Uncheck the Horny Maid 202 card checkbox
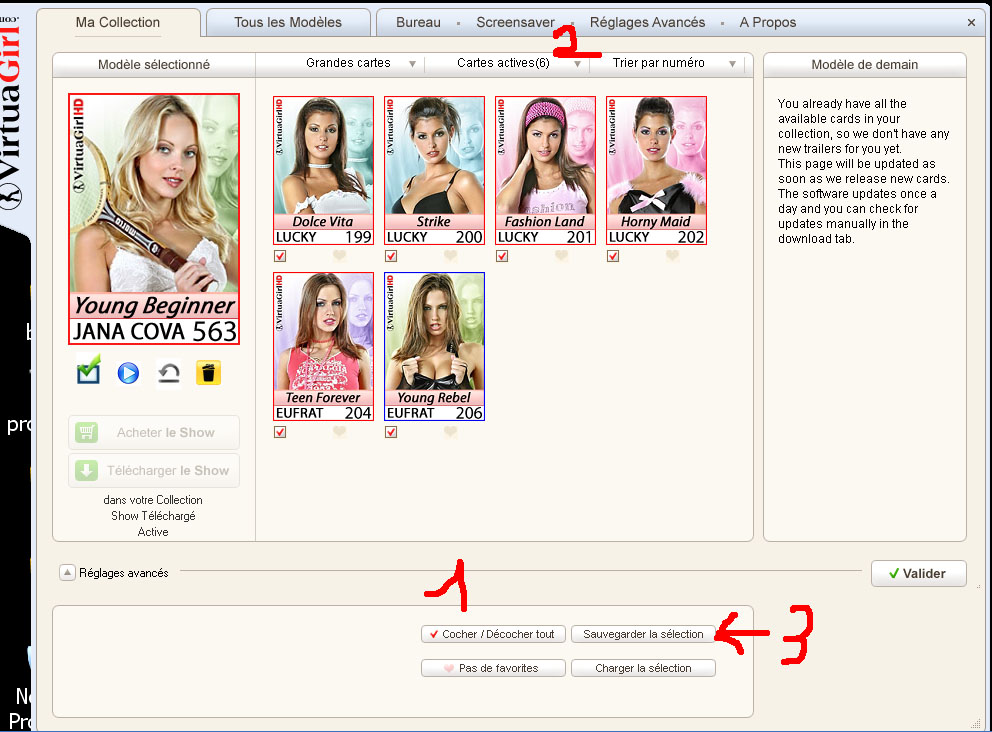Image resolution: width=992 pixels, height=732 pixels. coord(613,256)
